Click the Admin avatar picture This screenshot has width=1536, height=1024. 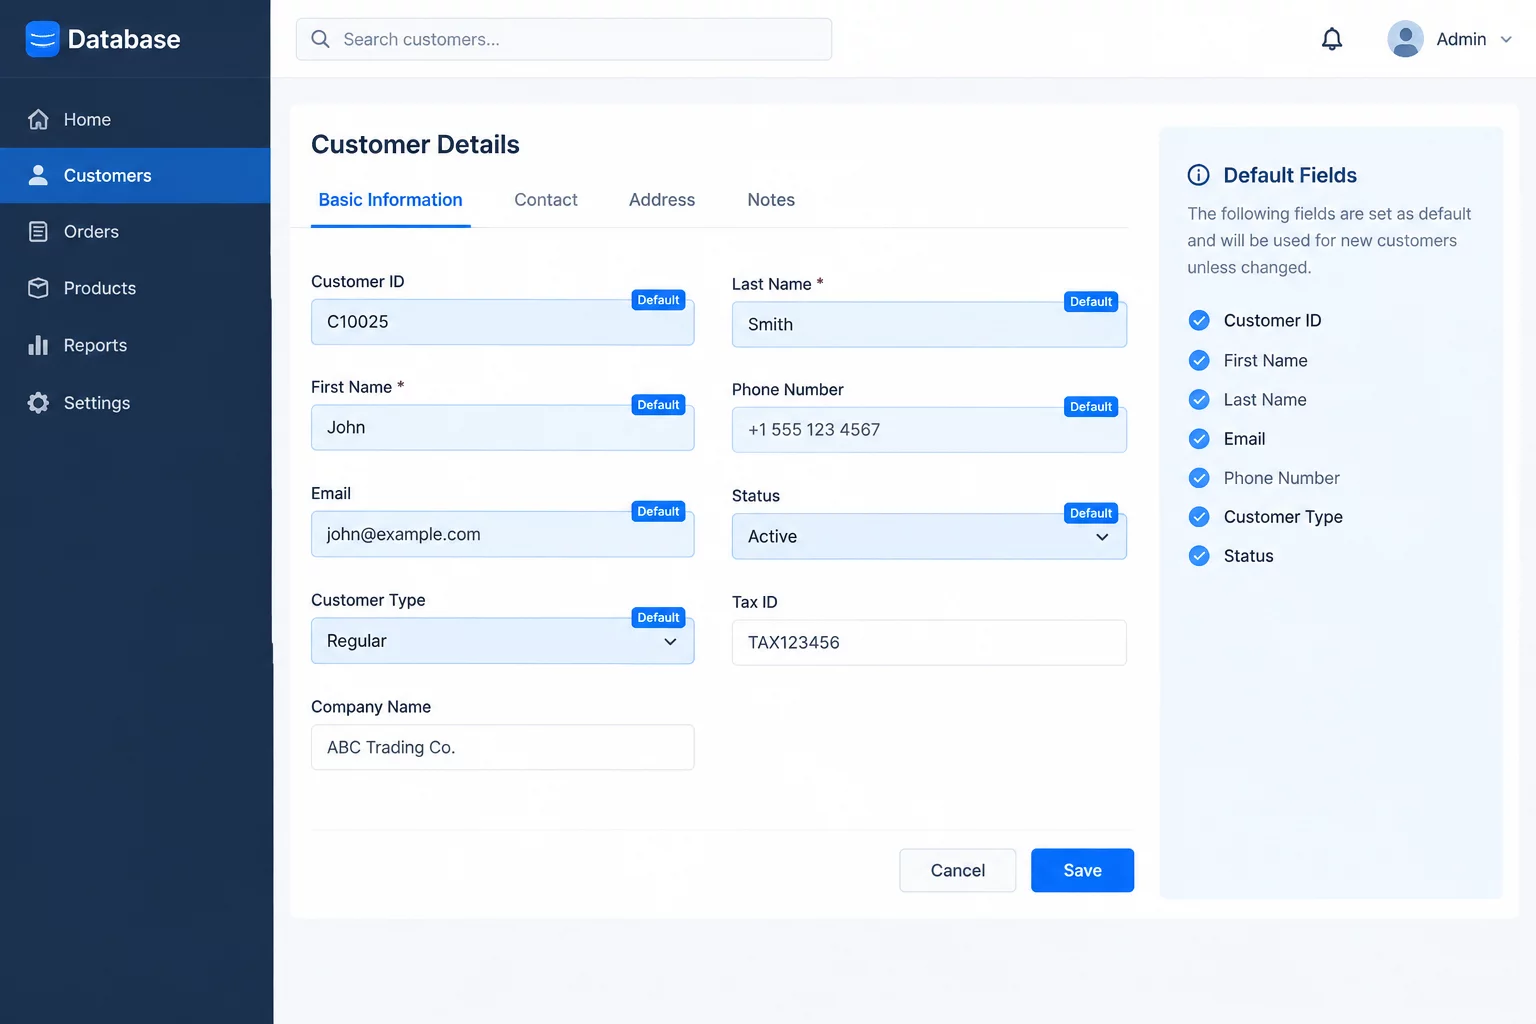[x=1405, y=39]
